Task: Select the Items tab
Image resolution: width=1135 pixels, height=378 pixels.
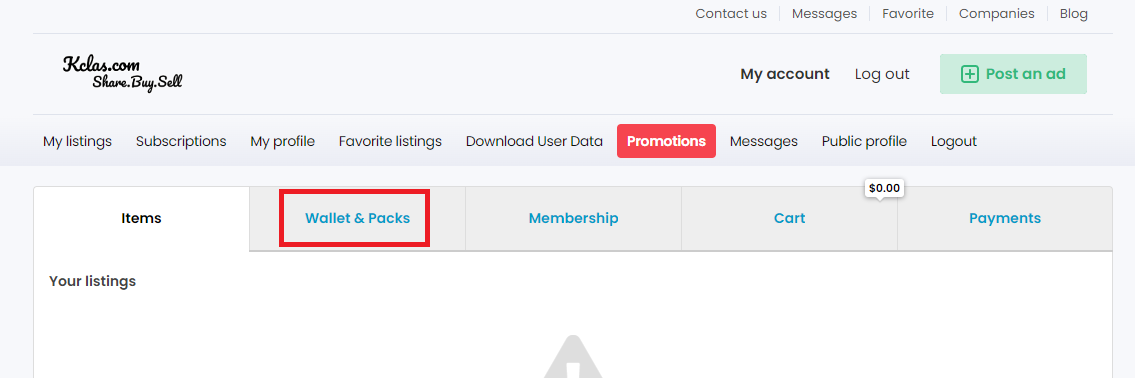Action: [x=141, y=218]
